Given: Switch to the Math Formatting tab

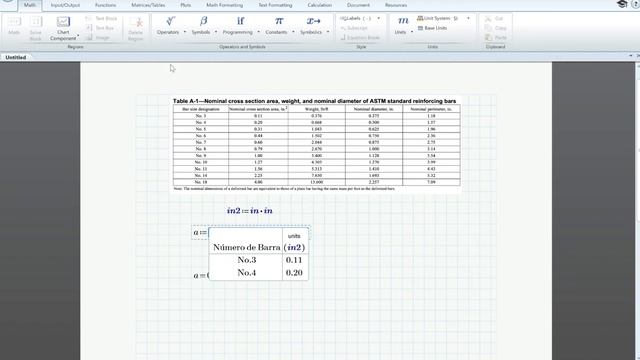Looking at the screenshot, I should click(x=224, y=5).
